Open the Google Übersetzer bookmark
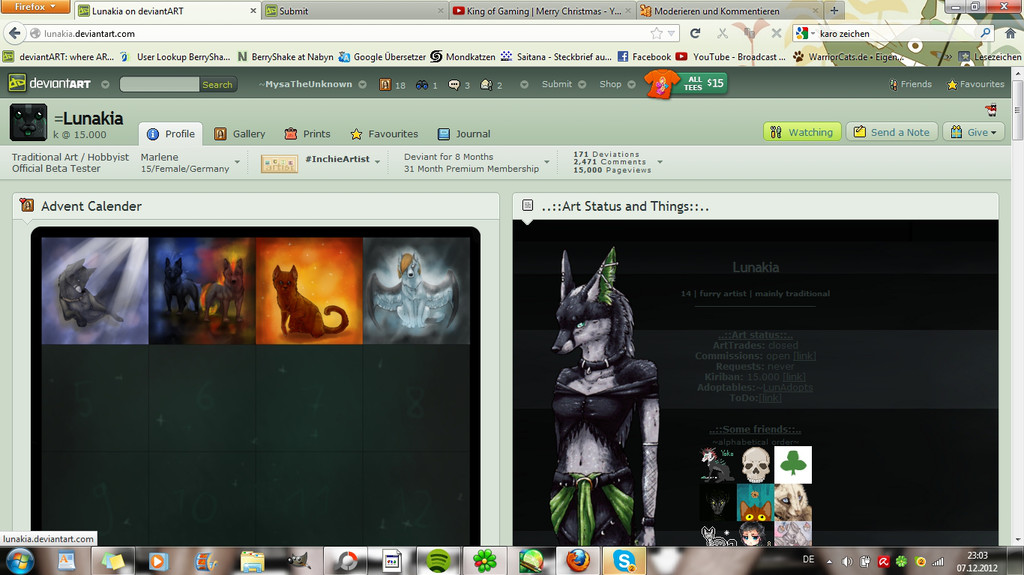1024x575 pixels. (x=382, y=57)
